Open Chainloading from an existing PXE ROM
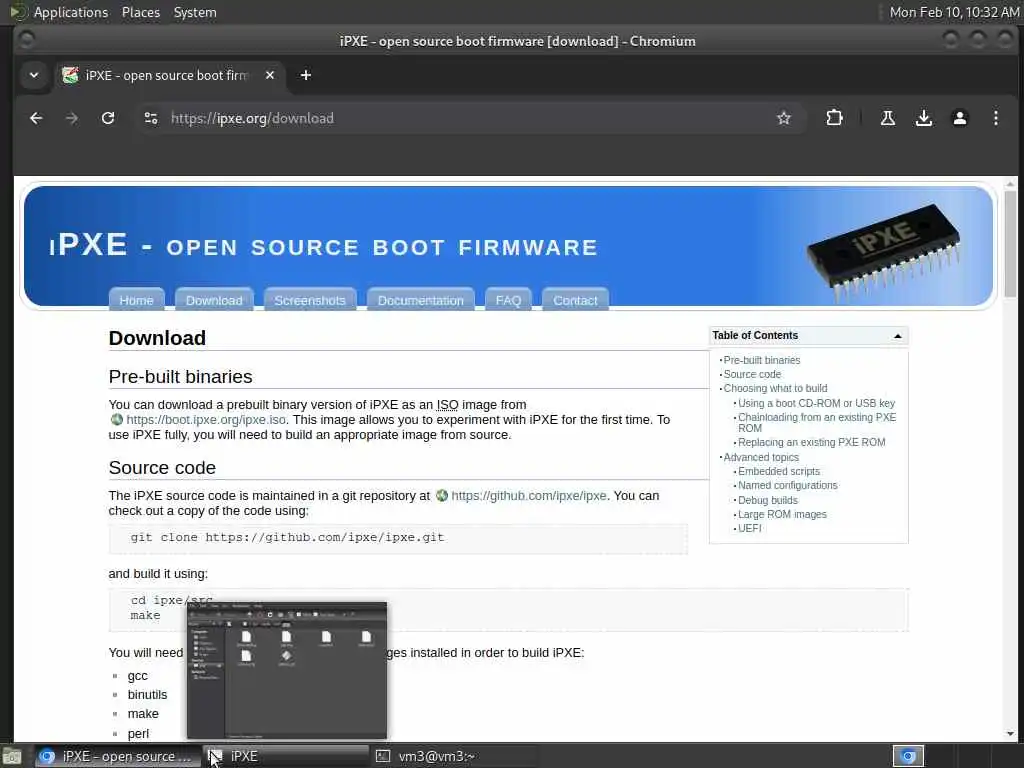1024x768 pixels. 817,423
